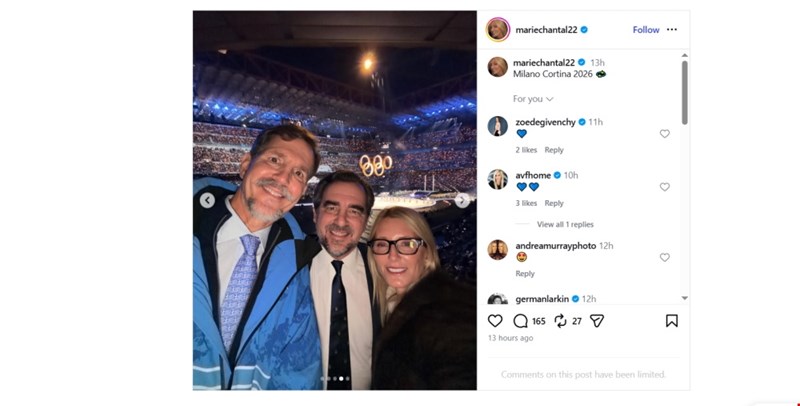This screenshot has height=406, width=800.
Task: Click andreamurrayphoto's avatar
Action: [497, 249]
